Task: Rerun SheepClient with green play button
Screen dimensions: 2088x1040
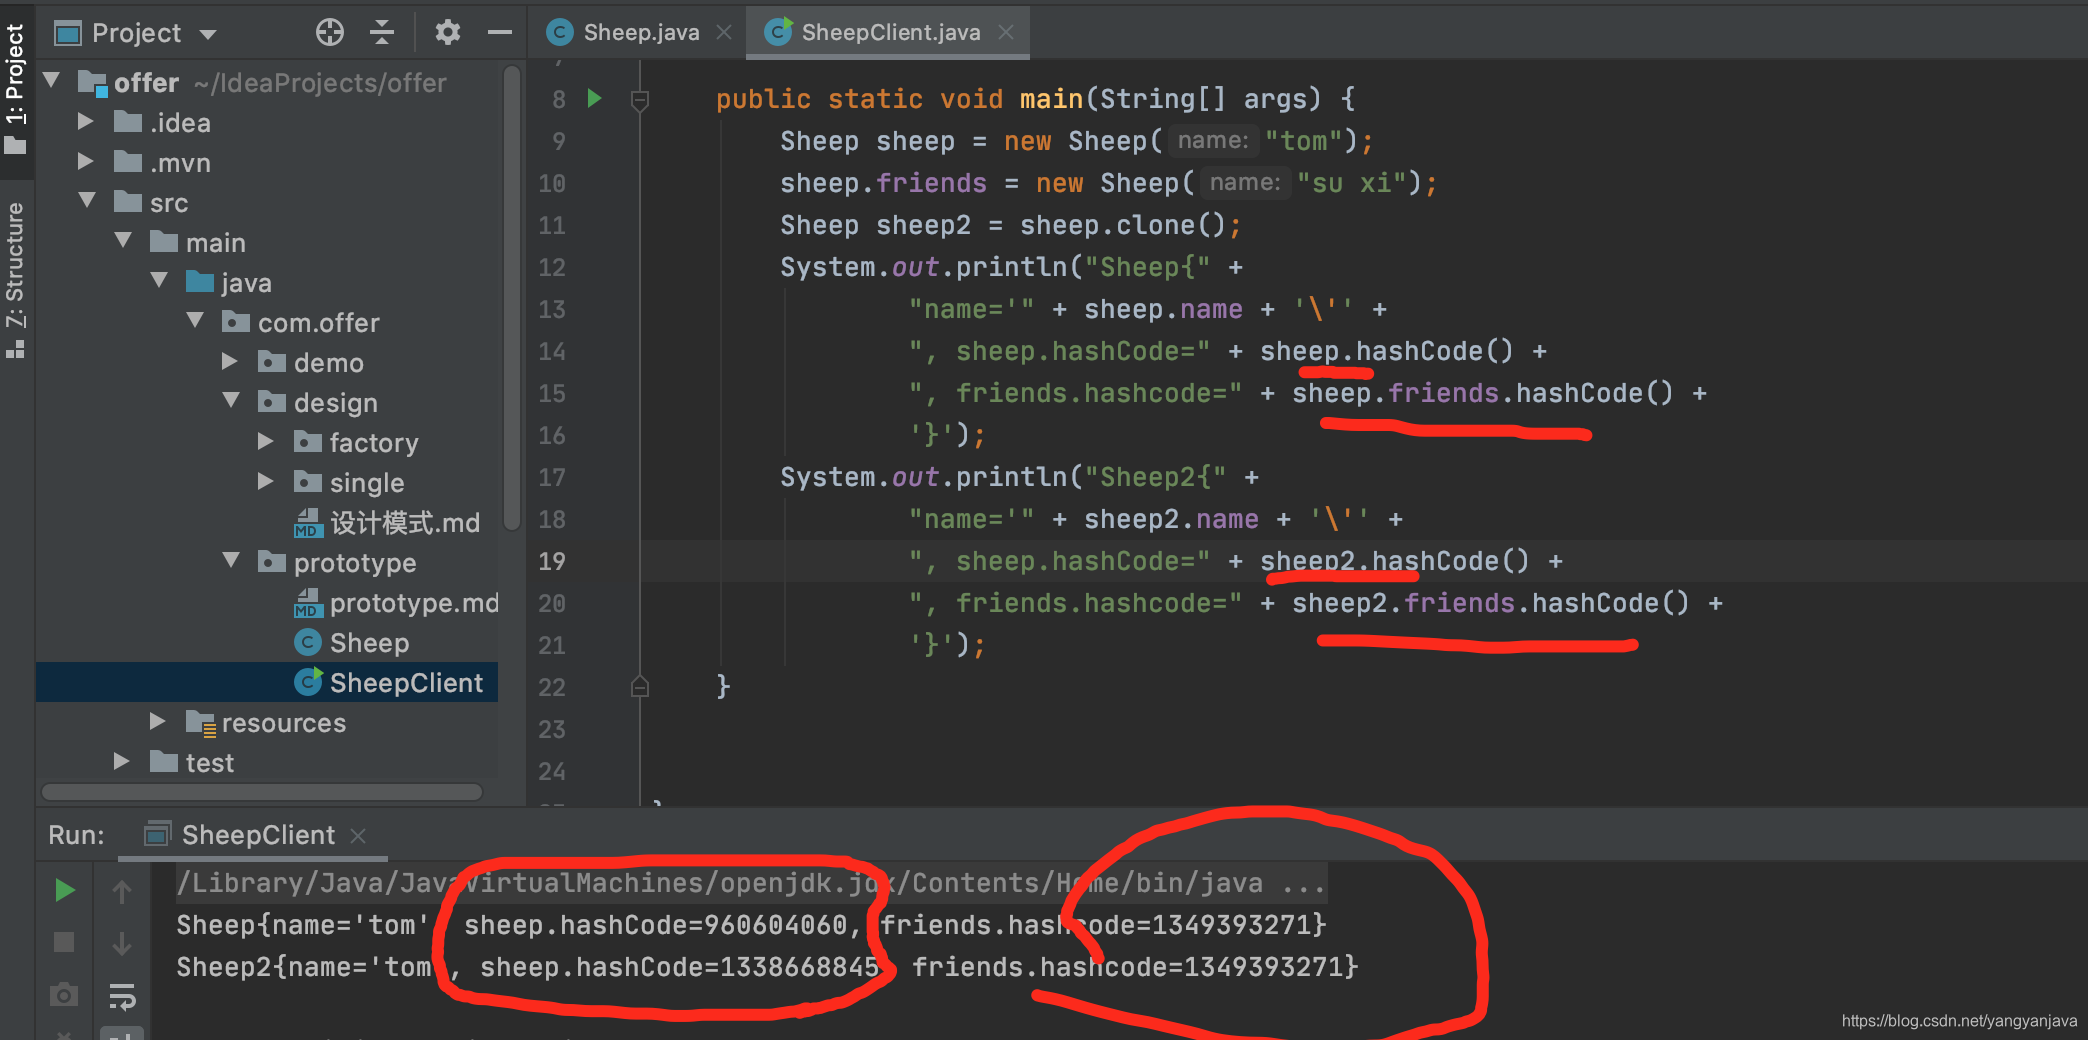Action: tap(64, 890)
